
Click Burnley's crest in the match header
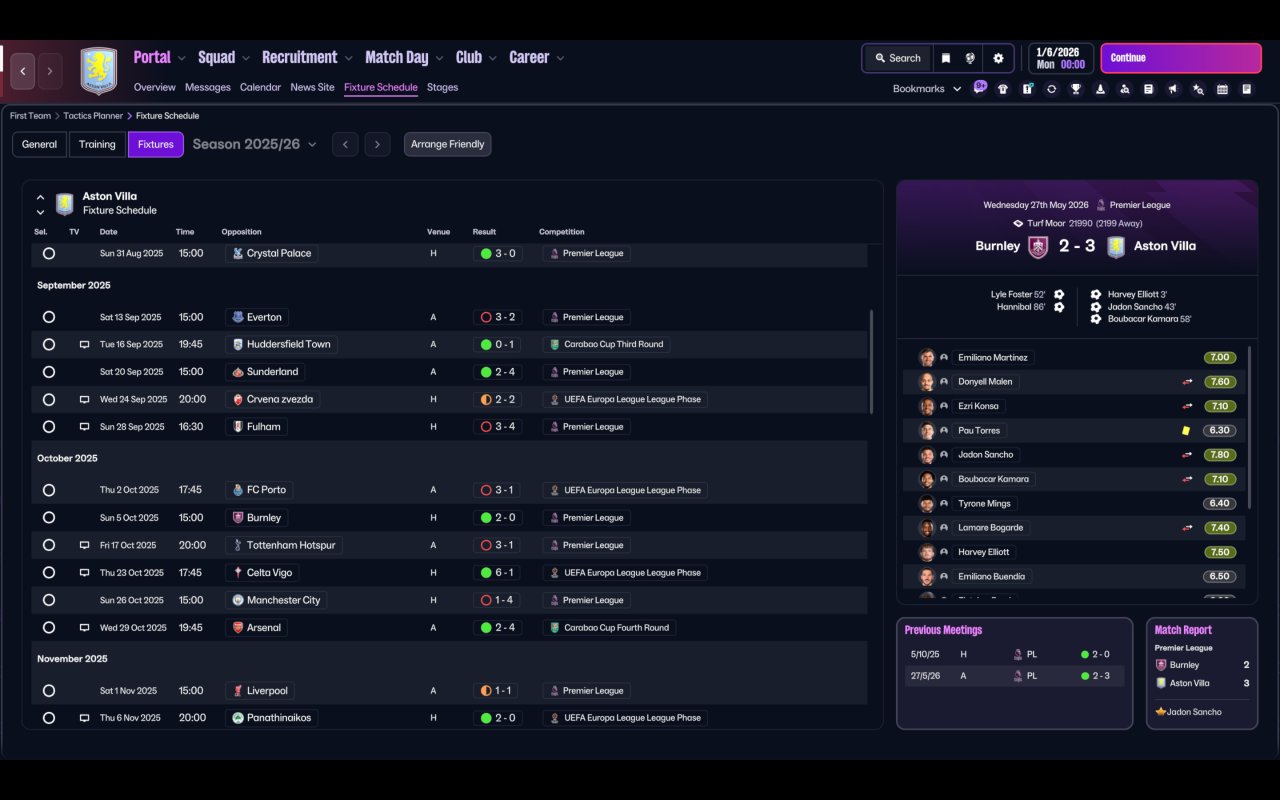[1038, 246]
